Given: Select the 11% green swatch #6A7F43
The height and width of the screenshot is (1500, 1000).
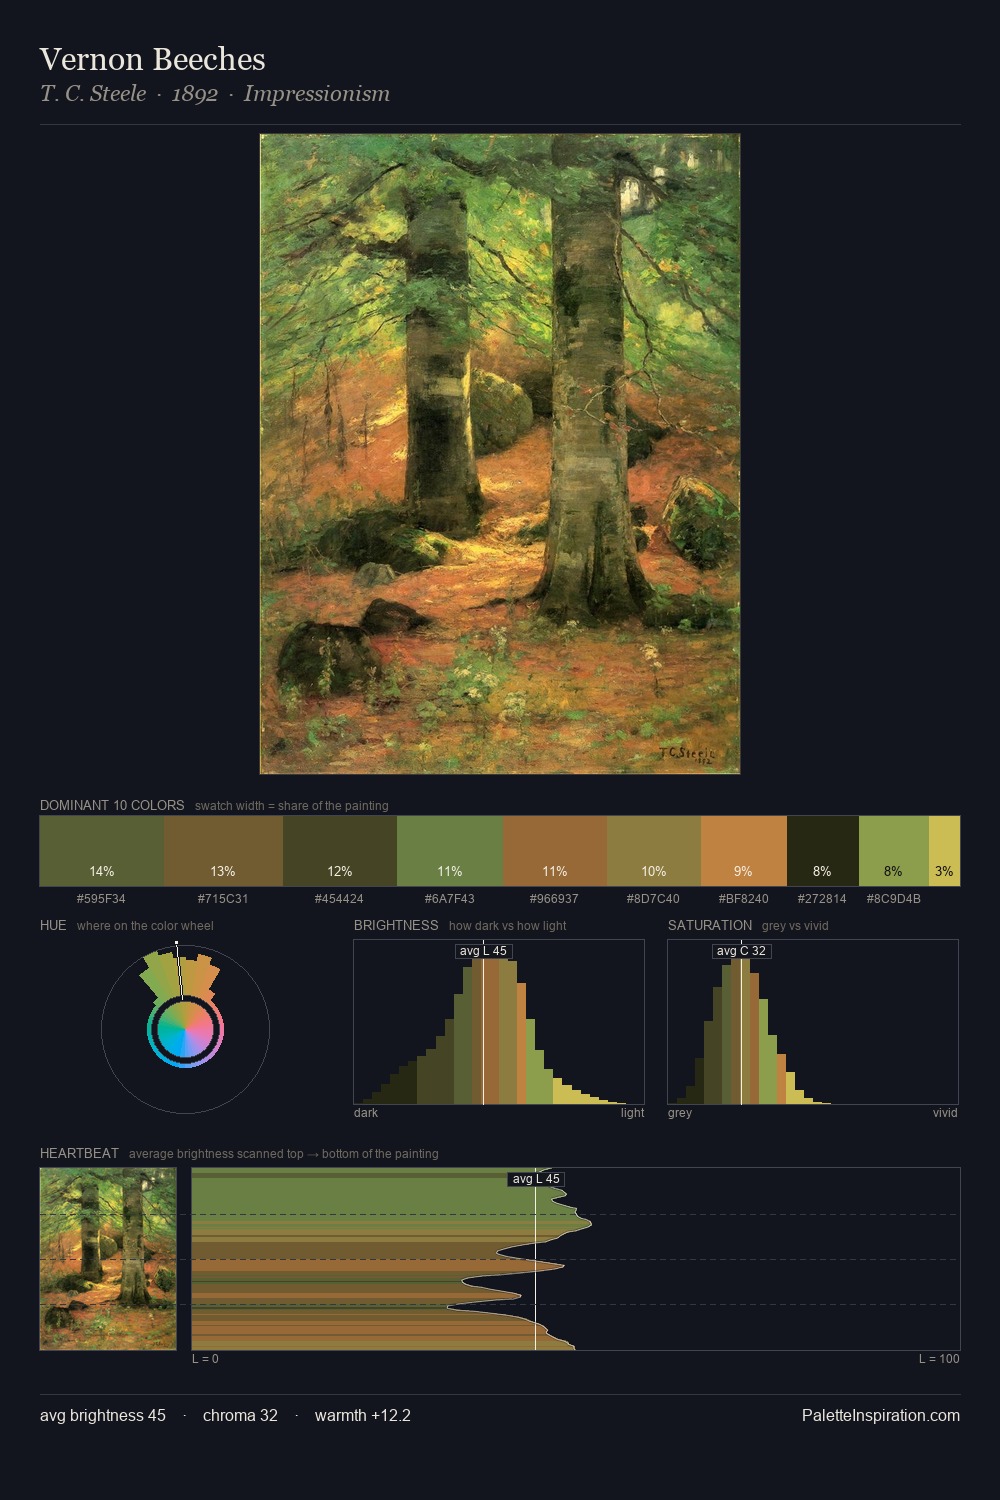Looking at the screenshot, I should coord(450,851).
